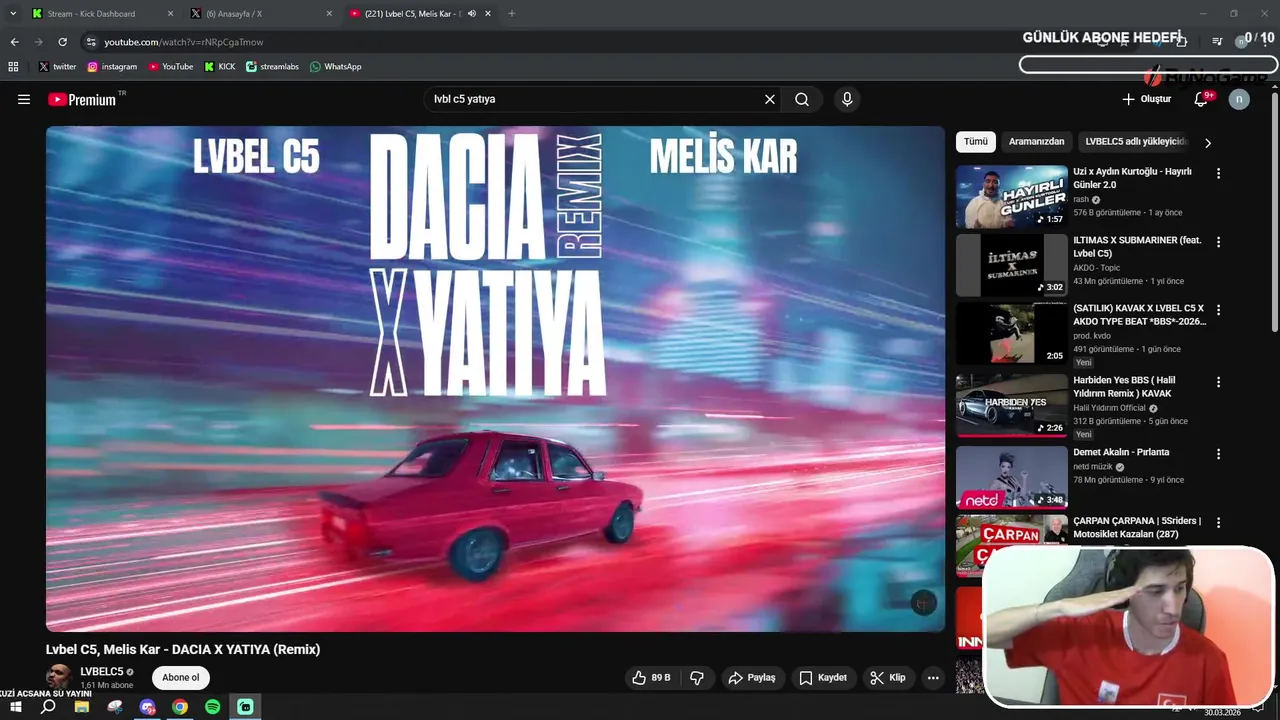Launch File Explorer from the taskbar
Screen dimensions: 1280x720
pyautogui.click(x=82, y=707)
